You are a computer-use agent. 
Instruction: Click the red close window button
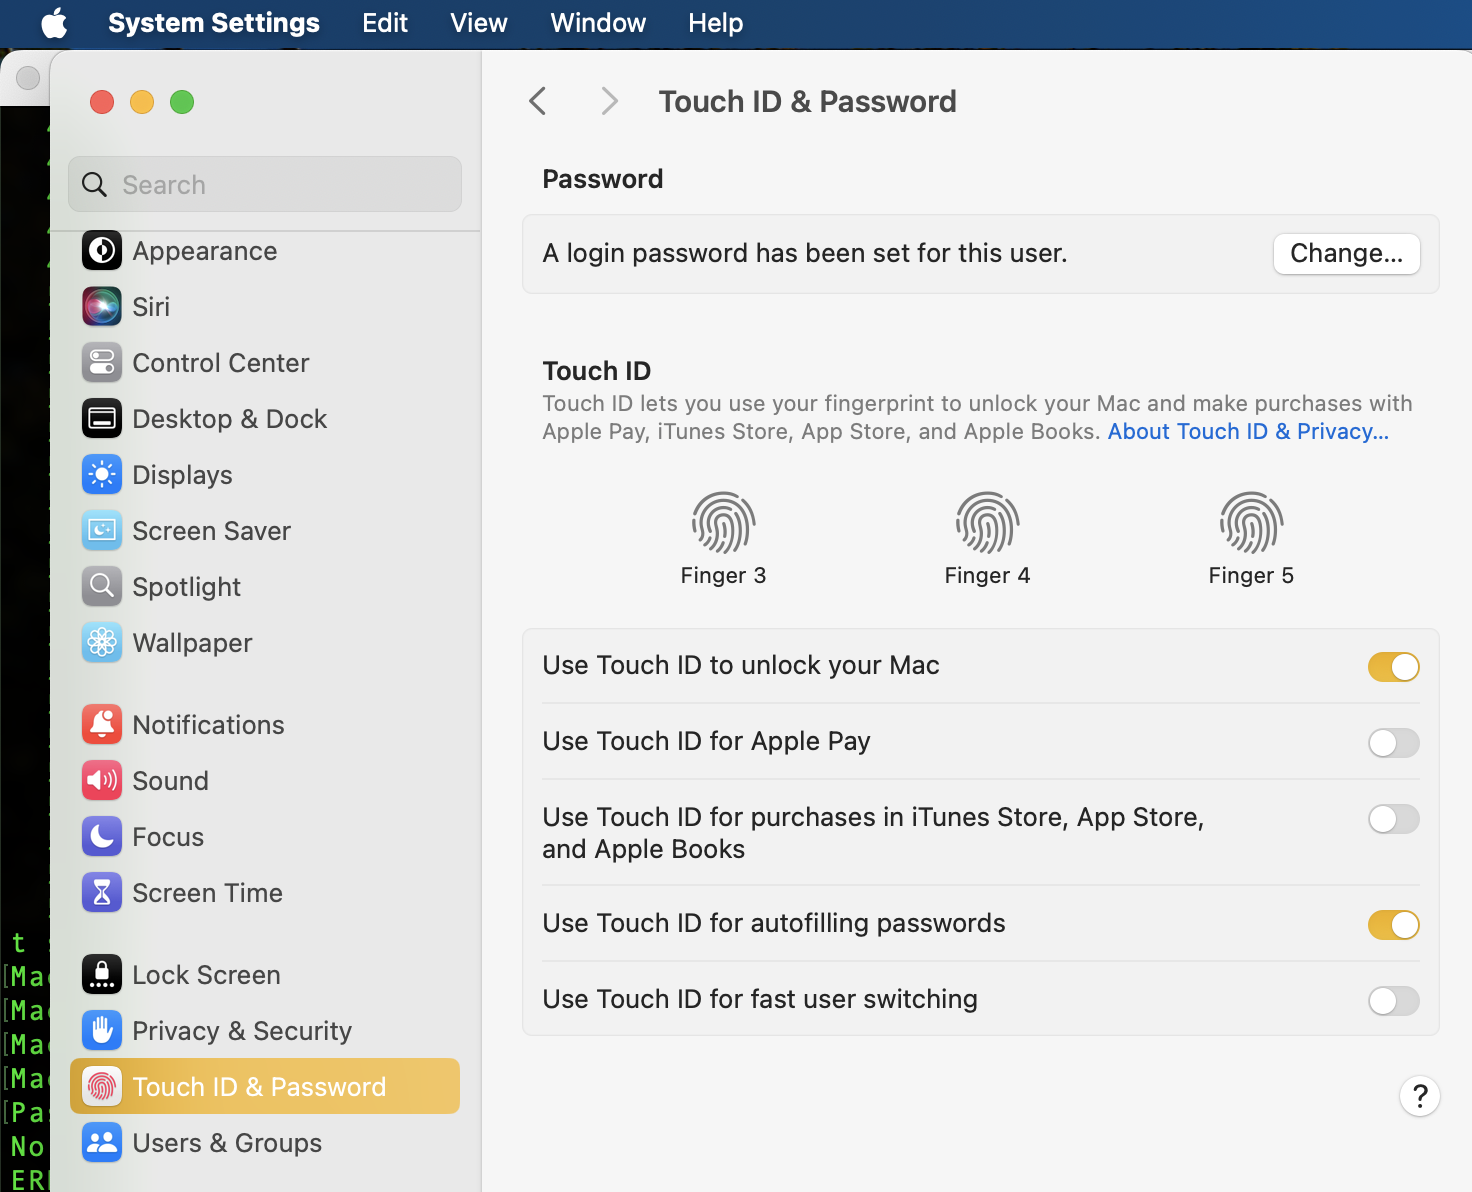102,102
